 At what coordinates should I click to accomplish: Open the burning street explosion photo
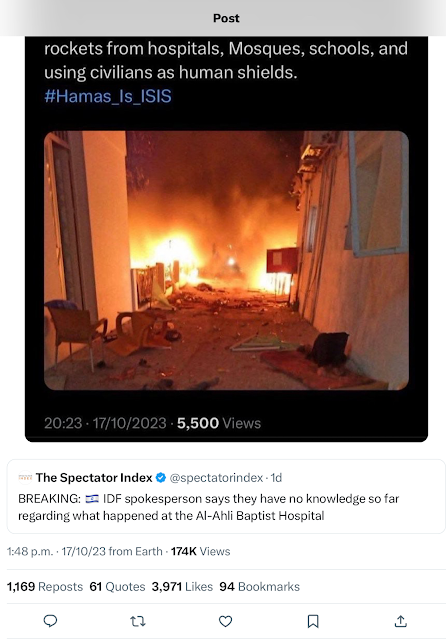tap(226, 260)
